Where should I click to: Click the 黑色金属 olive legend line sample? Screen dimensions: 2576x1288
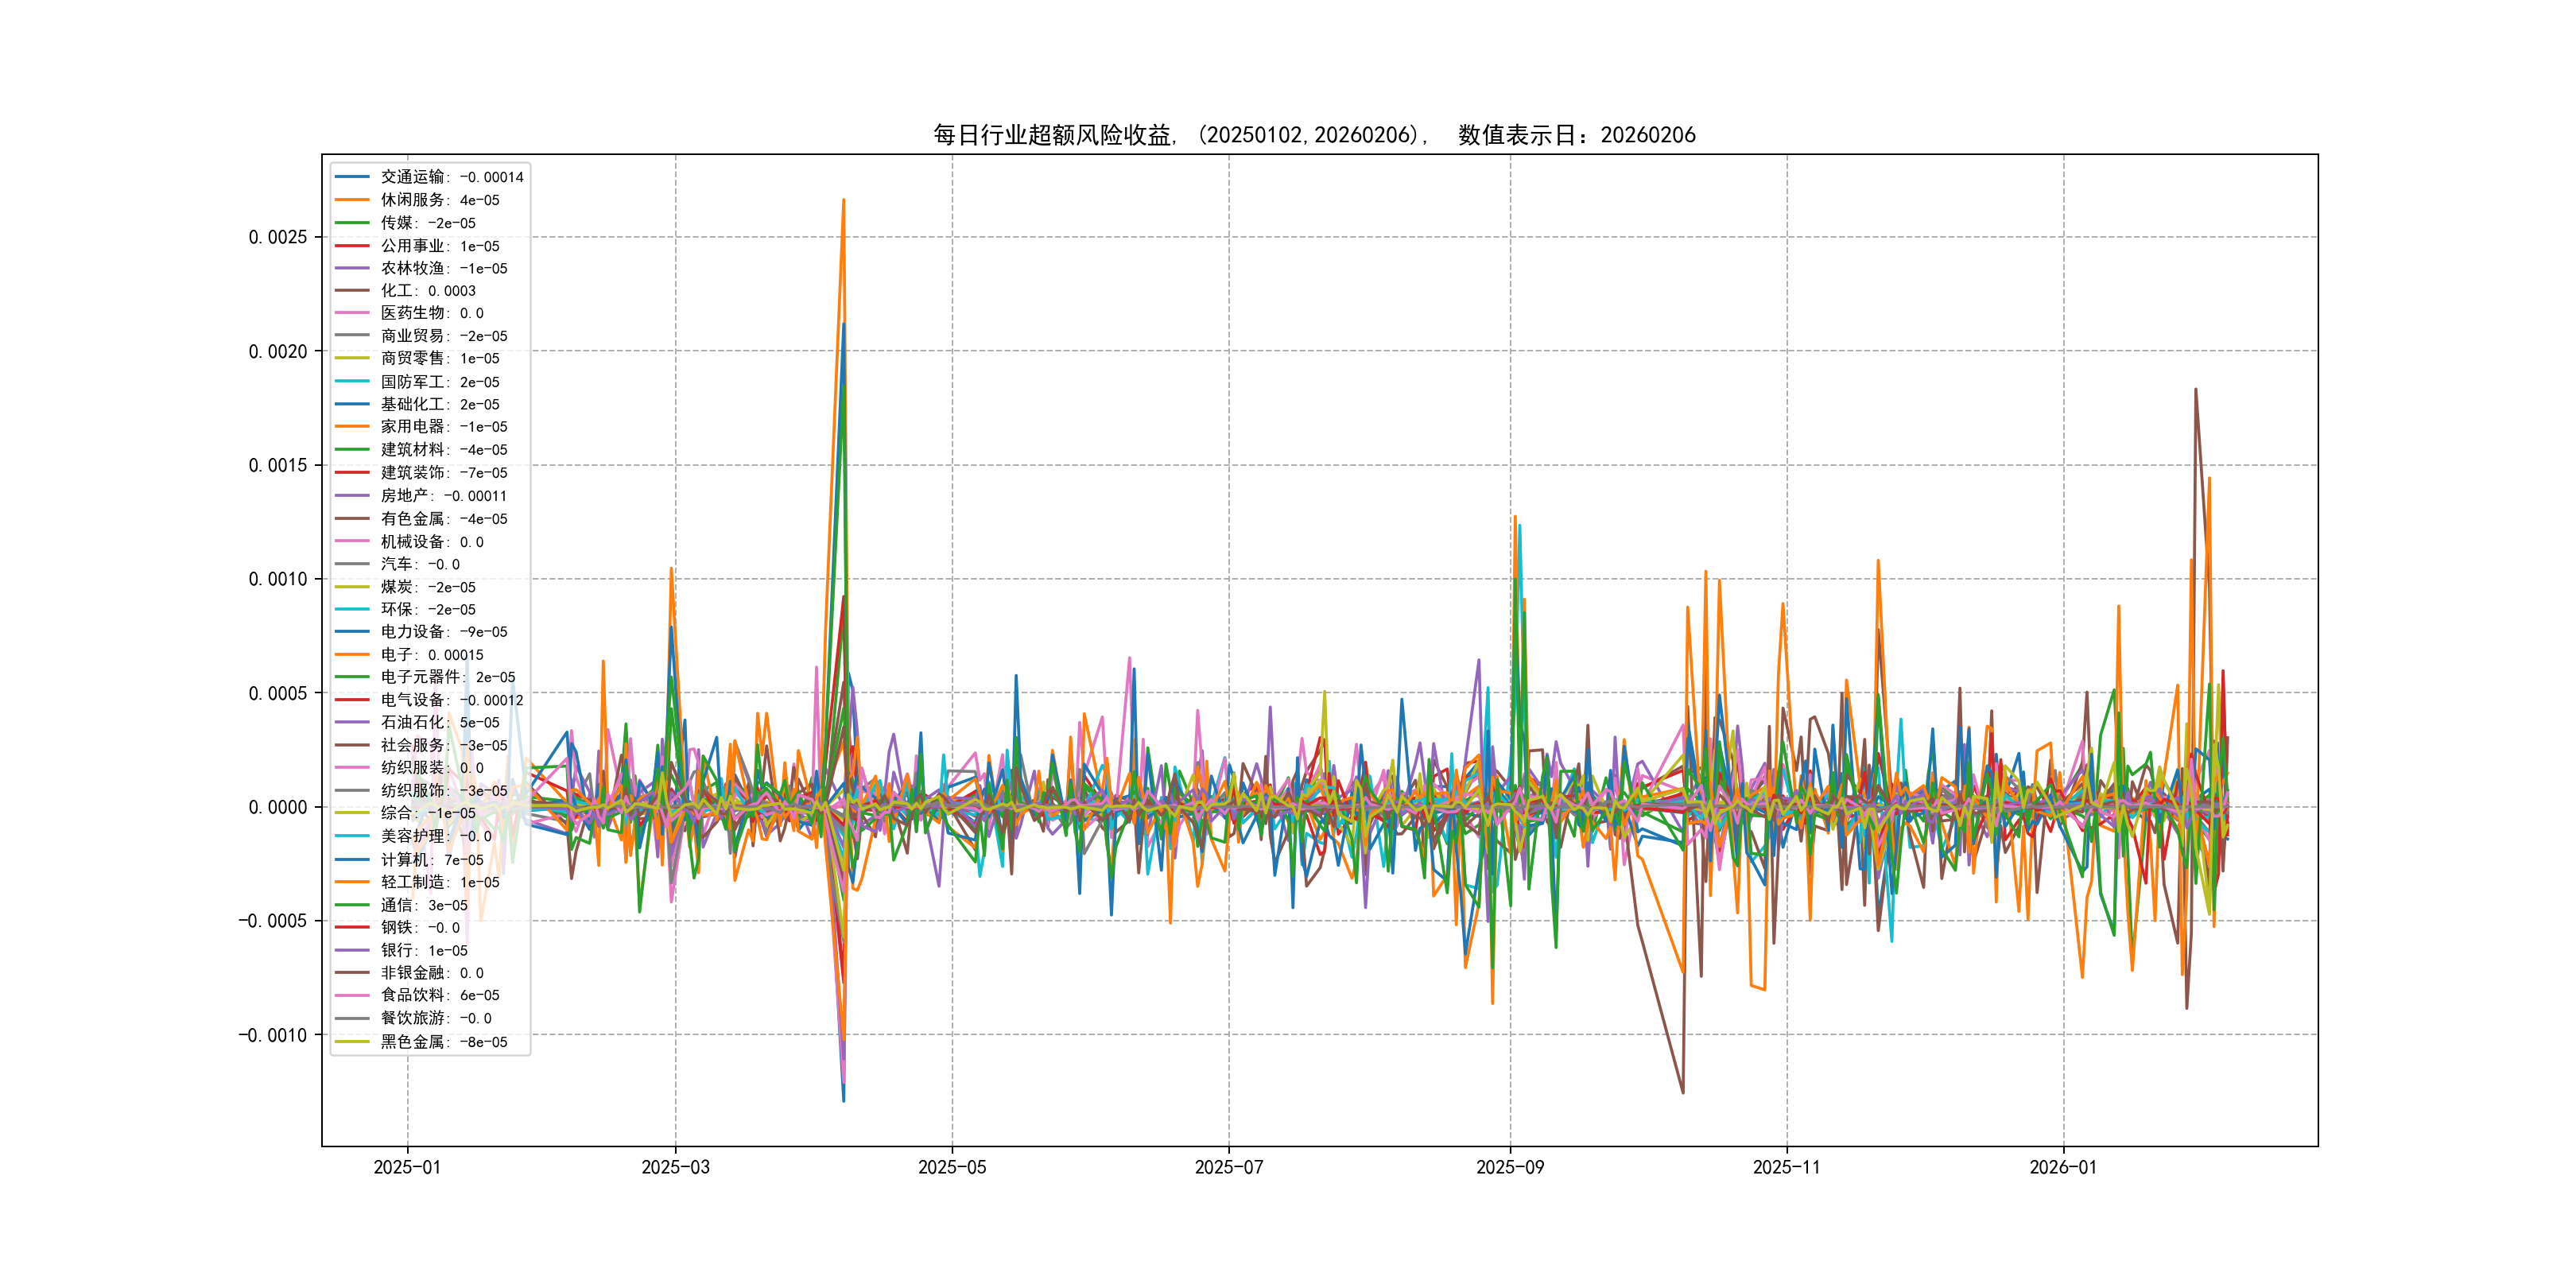click(352, 1042)
